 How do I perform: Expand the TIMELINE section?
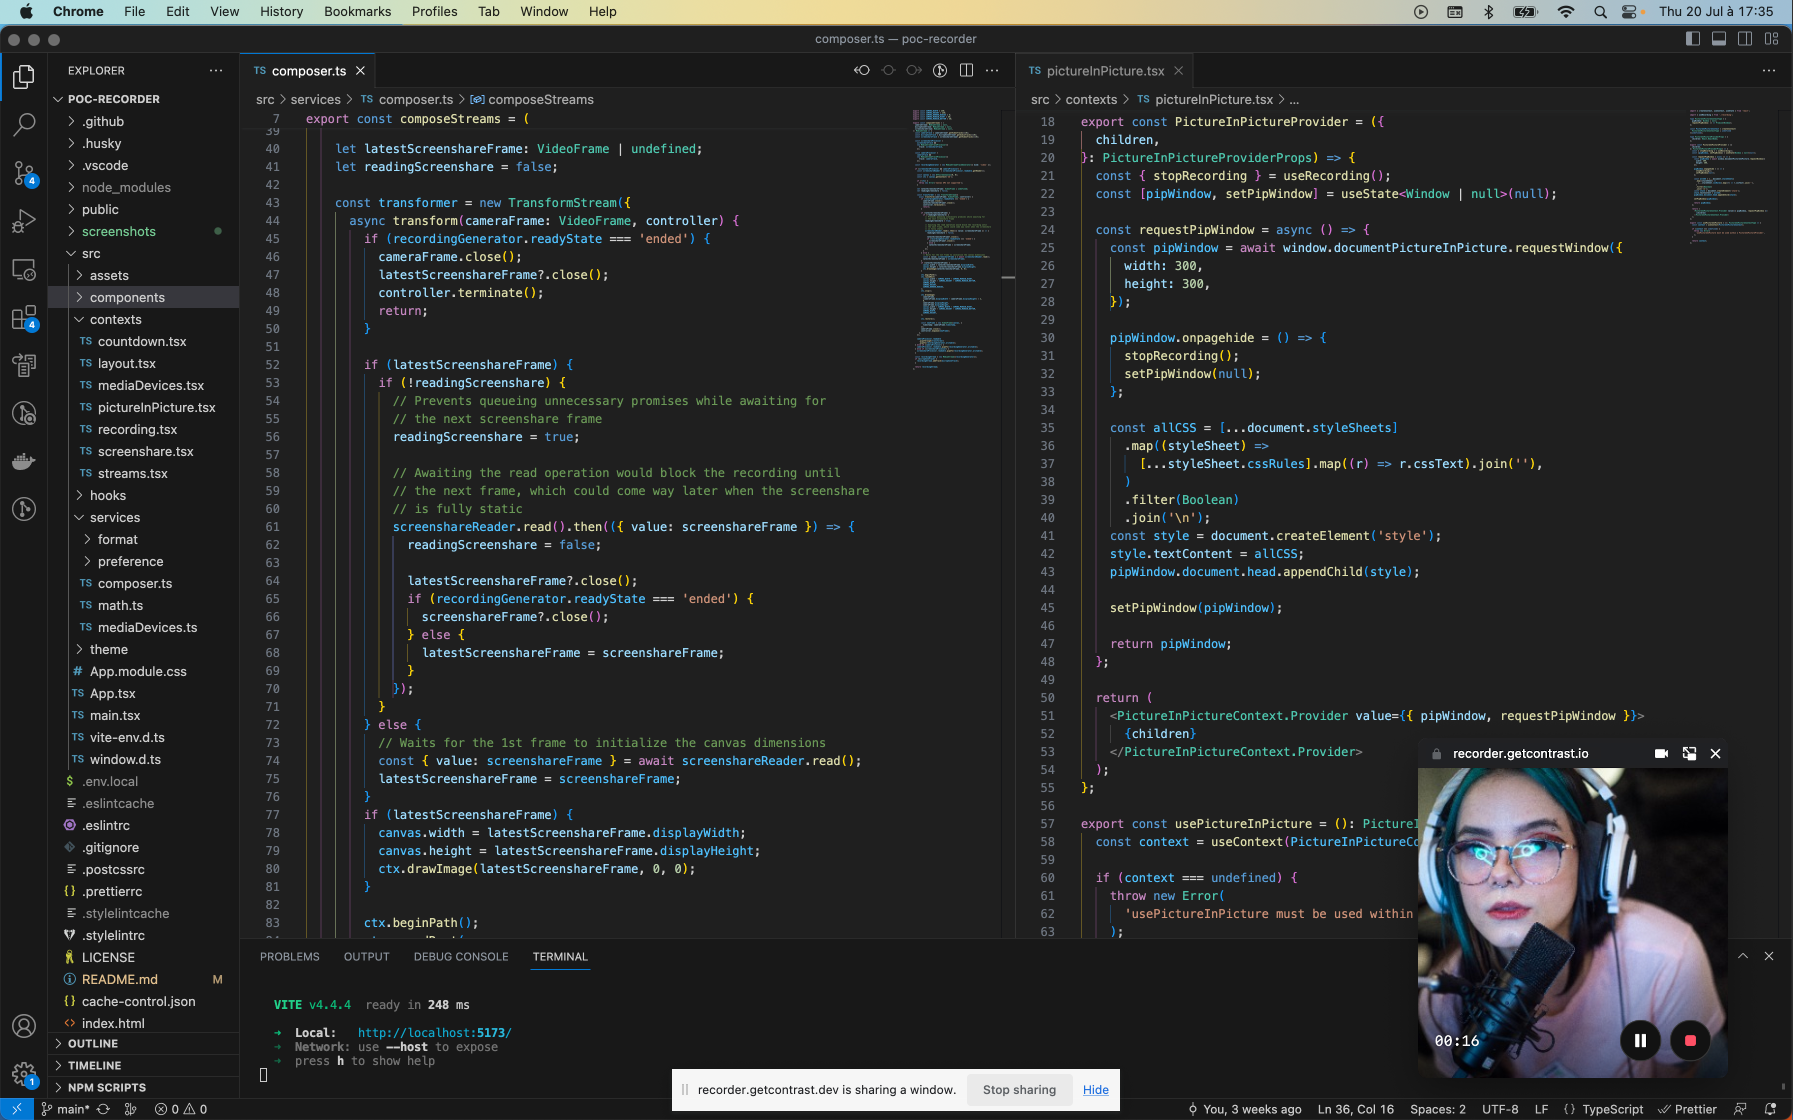point(144,1065)
